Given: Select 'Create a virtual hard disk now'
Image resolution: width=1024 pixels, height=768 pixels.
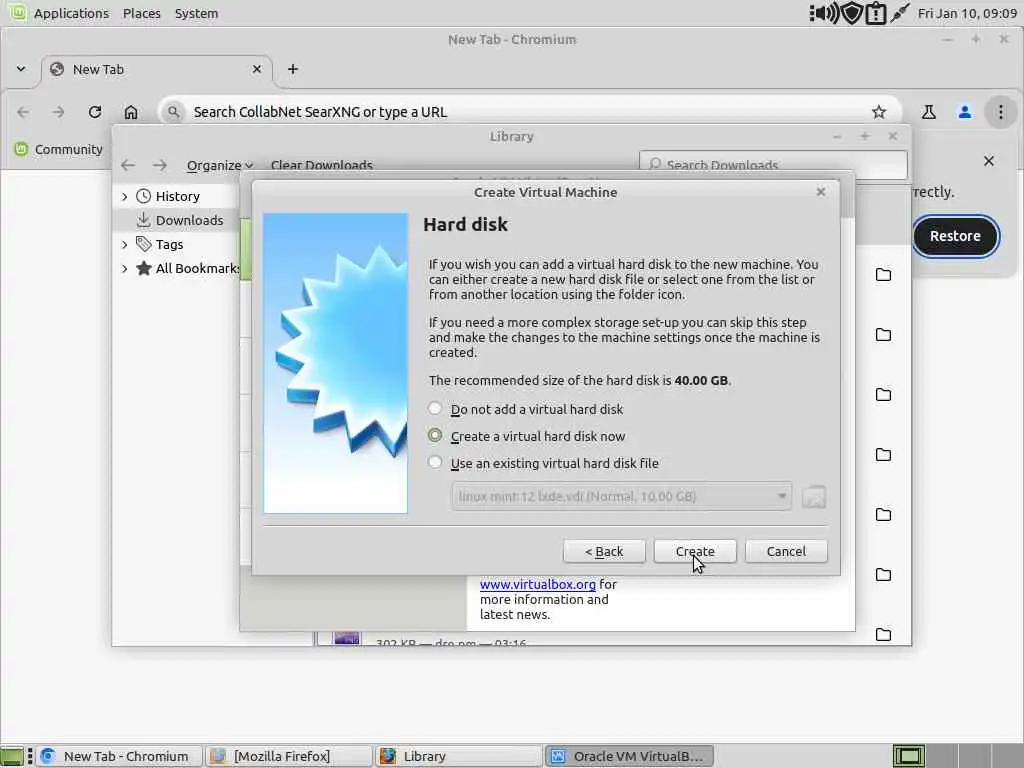Looking at the screenshot, I should coord(526,436).
